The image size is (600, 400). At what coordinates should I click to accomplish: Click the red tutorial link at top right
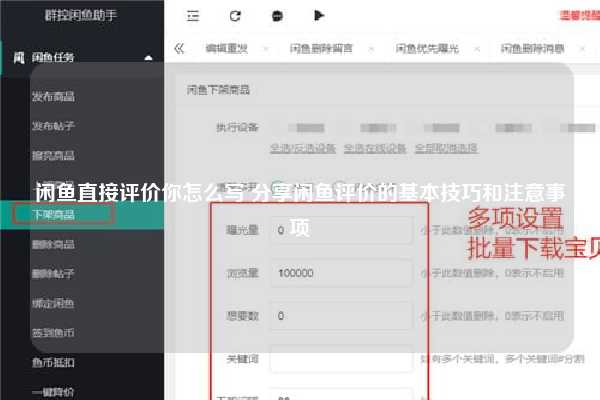[580, 16]
